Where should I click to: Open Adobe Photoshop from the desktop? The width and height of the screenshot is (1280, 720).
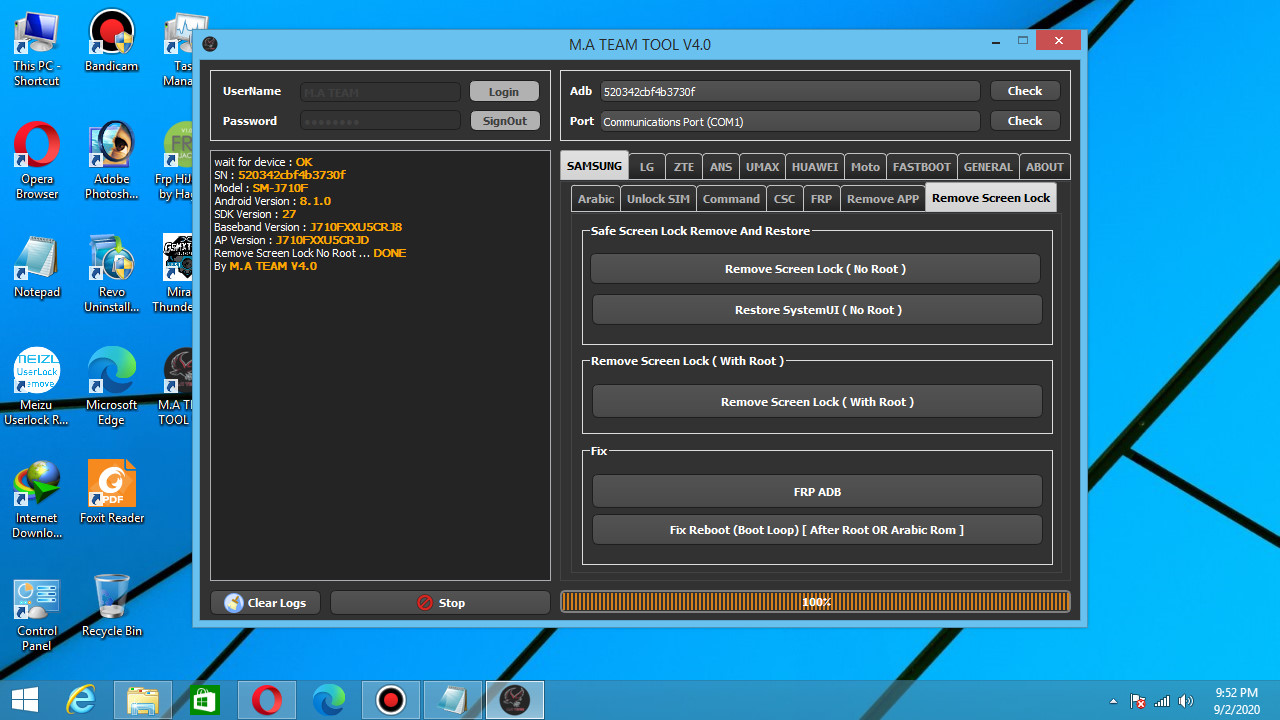[111, 145]
